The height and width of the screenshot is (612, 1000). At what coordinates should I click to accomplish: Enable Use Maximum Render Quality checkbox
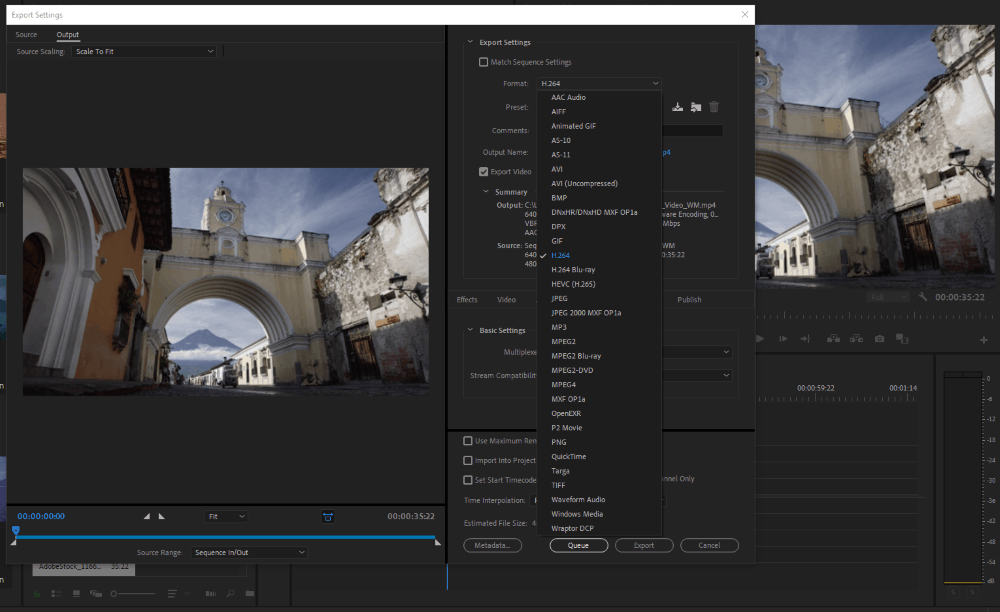pos(467,441)
